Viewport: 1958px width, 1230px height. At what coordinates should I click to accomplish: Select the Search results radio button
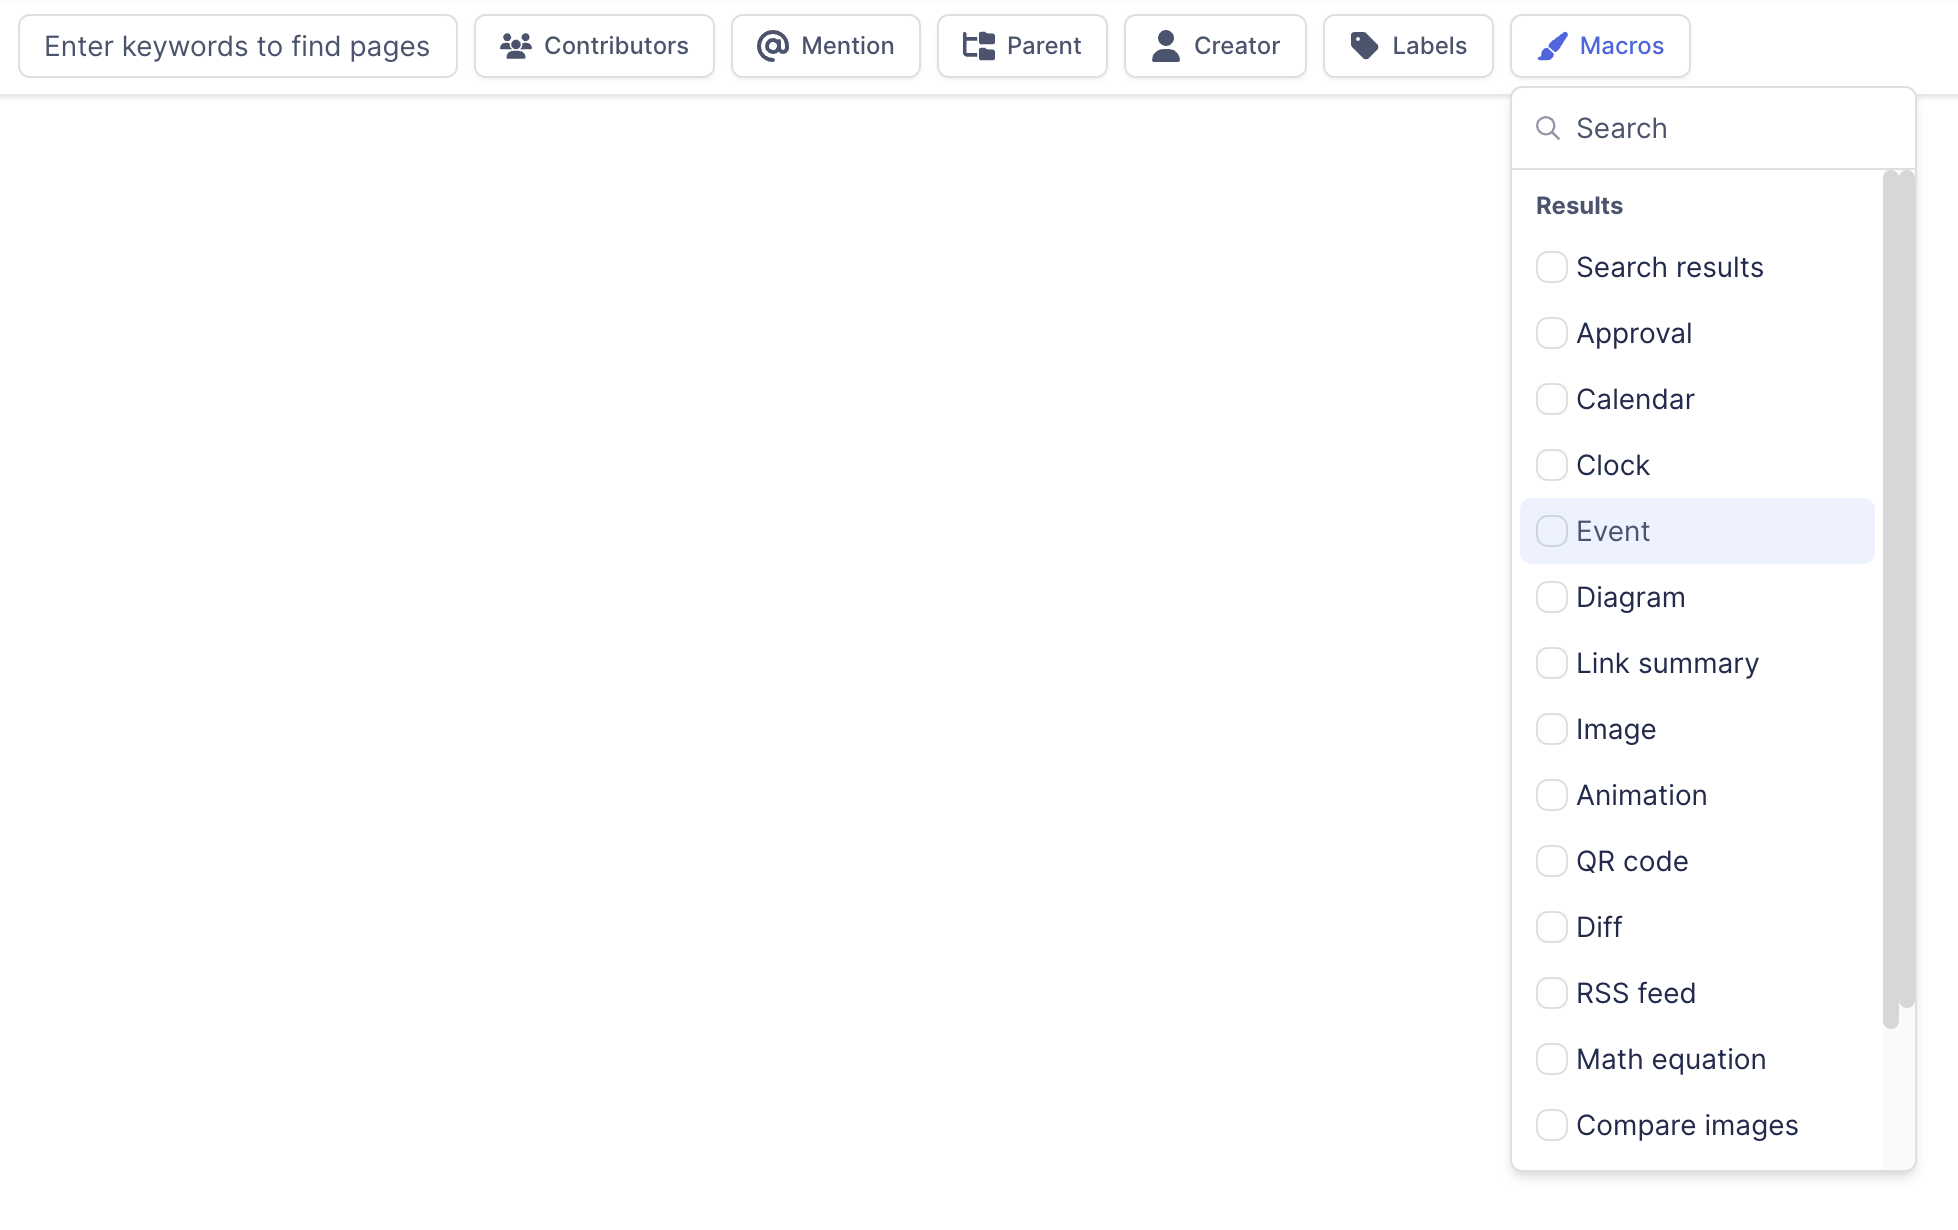tap(1551, 267)
